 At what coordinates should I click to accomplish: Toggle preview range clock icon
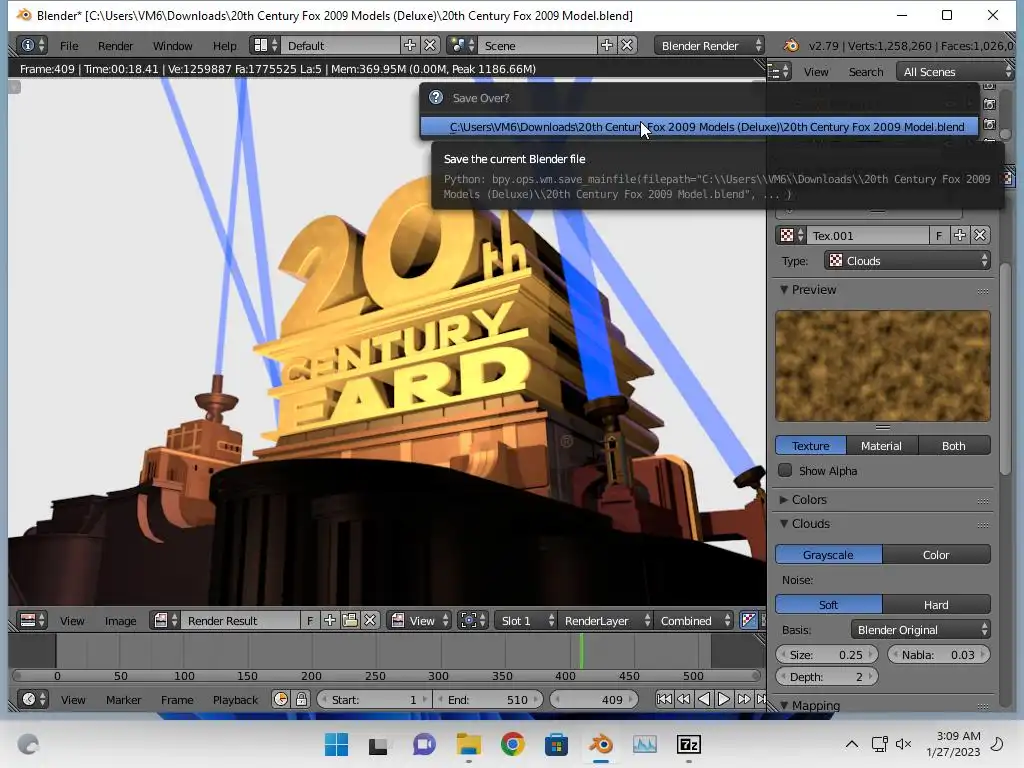(x=281, y=699)
